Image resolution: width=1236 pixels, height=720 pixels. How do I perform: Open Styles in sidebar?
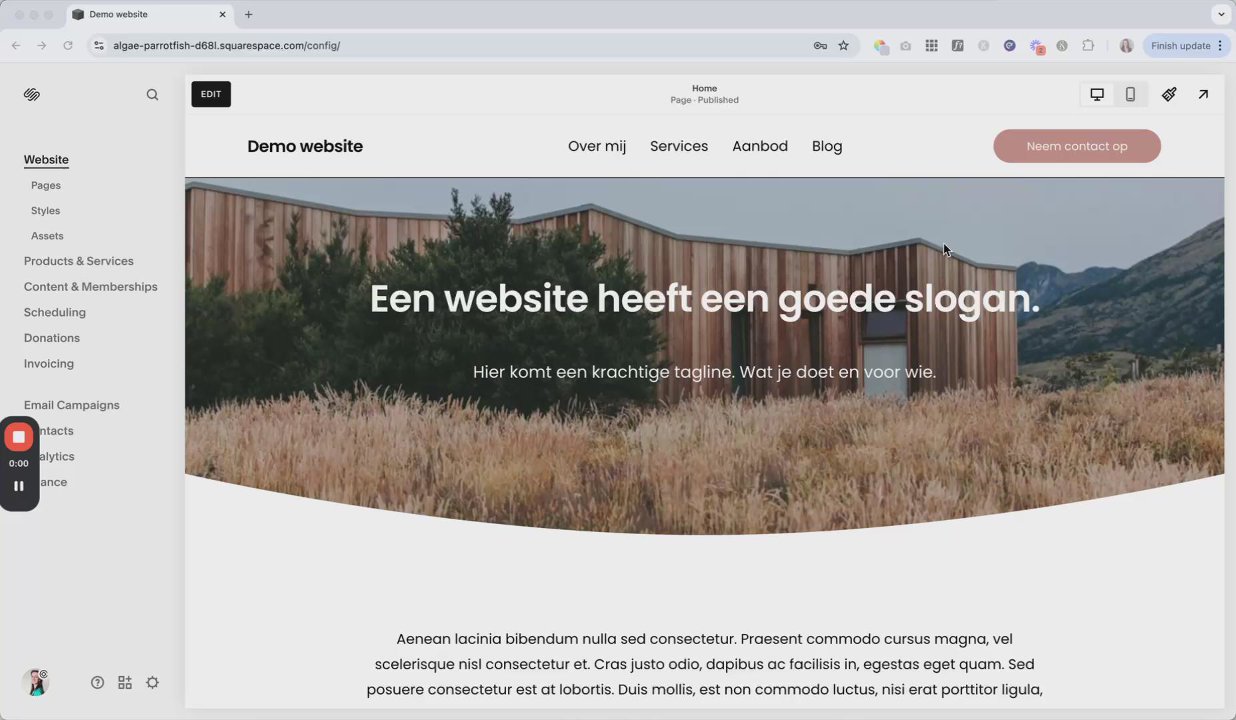[46, 211]
